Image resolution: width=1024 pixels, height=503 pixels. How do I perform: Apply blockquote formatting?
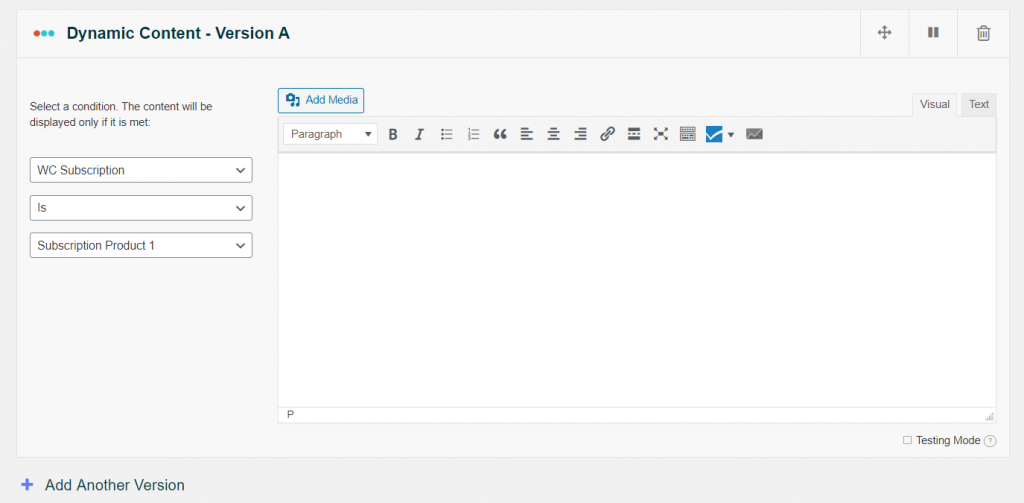[500, 135]
